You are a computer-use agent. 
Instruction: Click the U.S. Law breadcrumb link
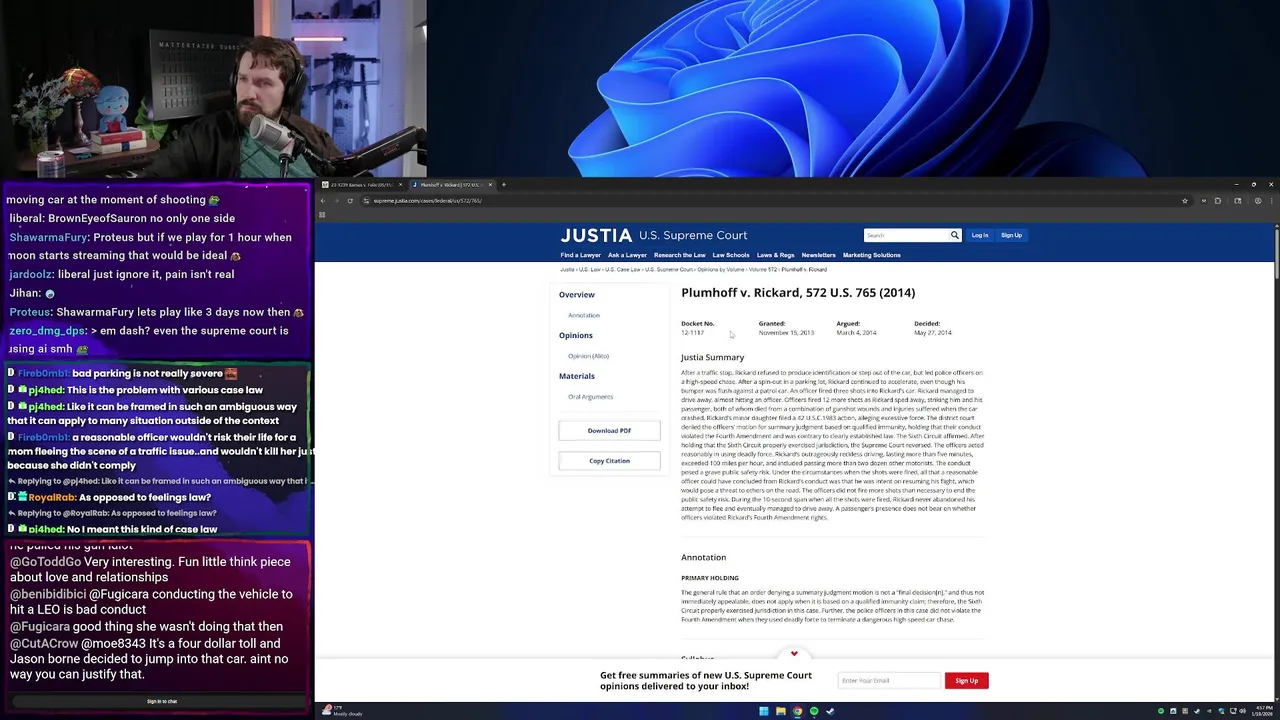tap(590, 270)
